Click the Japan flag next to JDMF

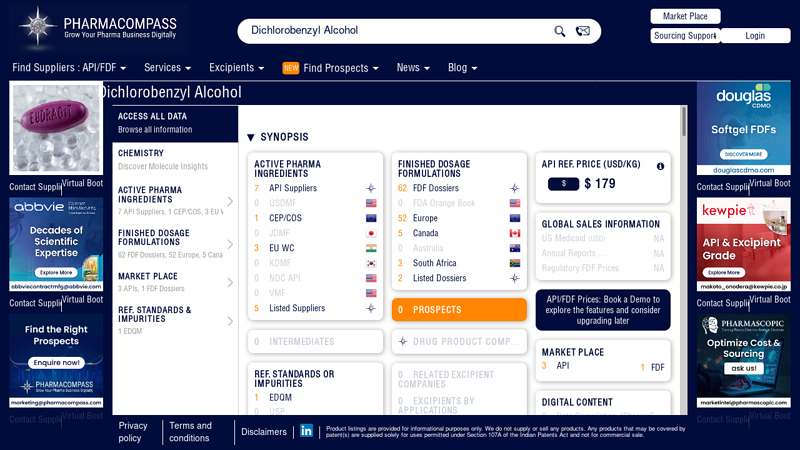(371, 233)
